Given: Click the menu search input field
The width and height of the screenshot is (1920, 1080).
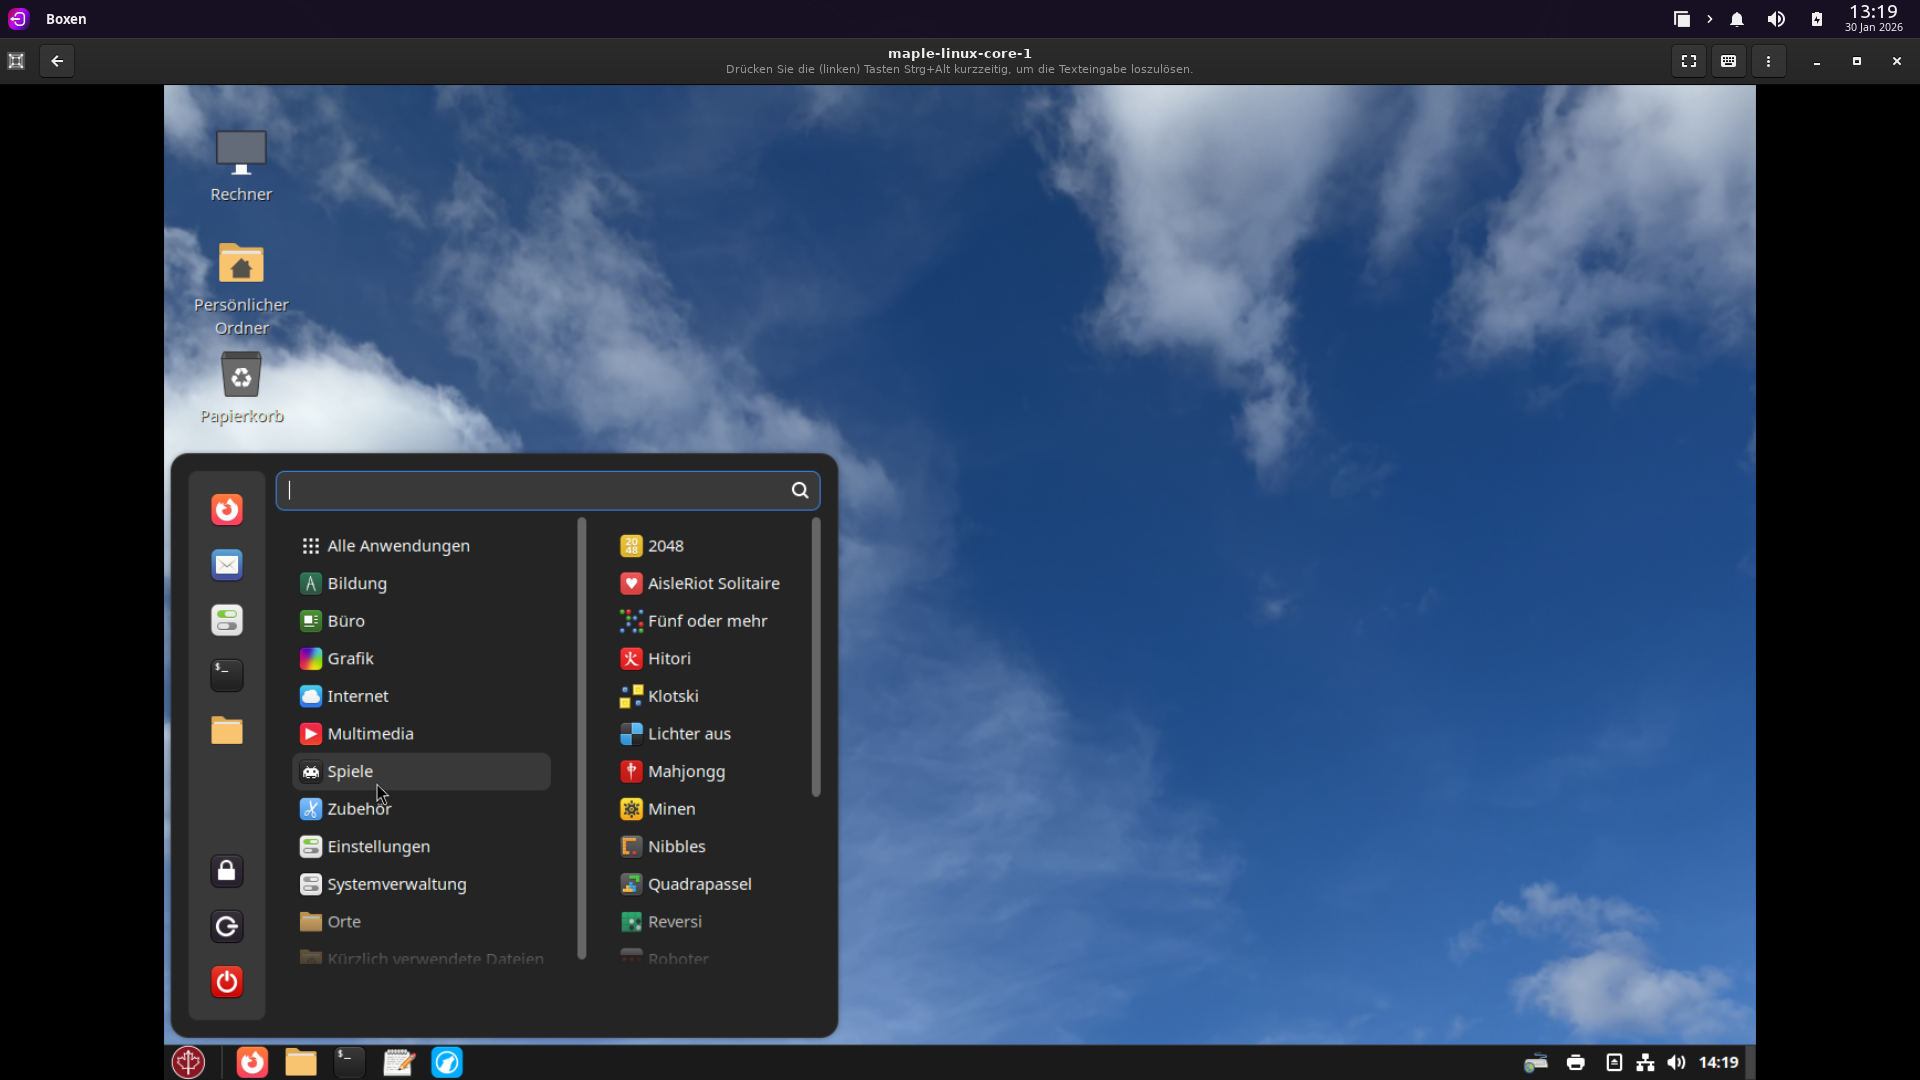Looking at the screenshot, I should (536, 490).
